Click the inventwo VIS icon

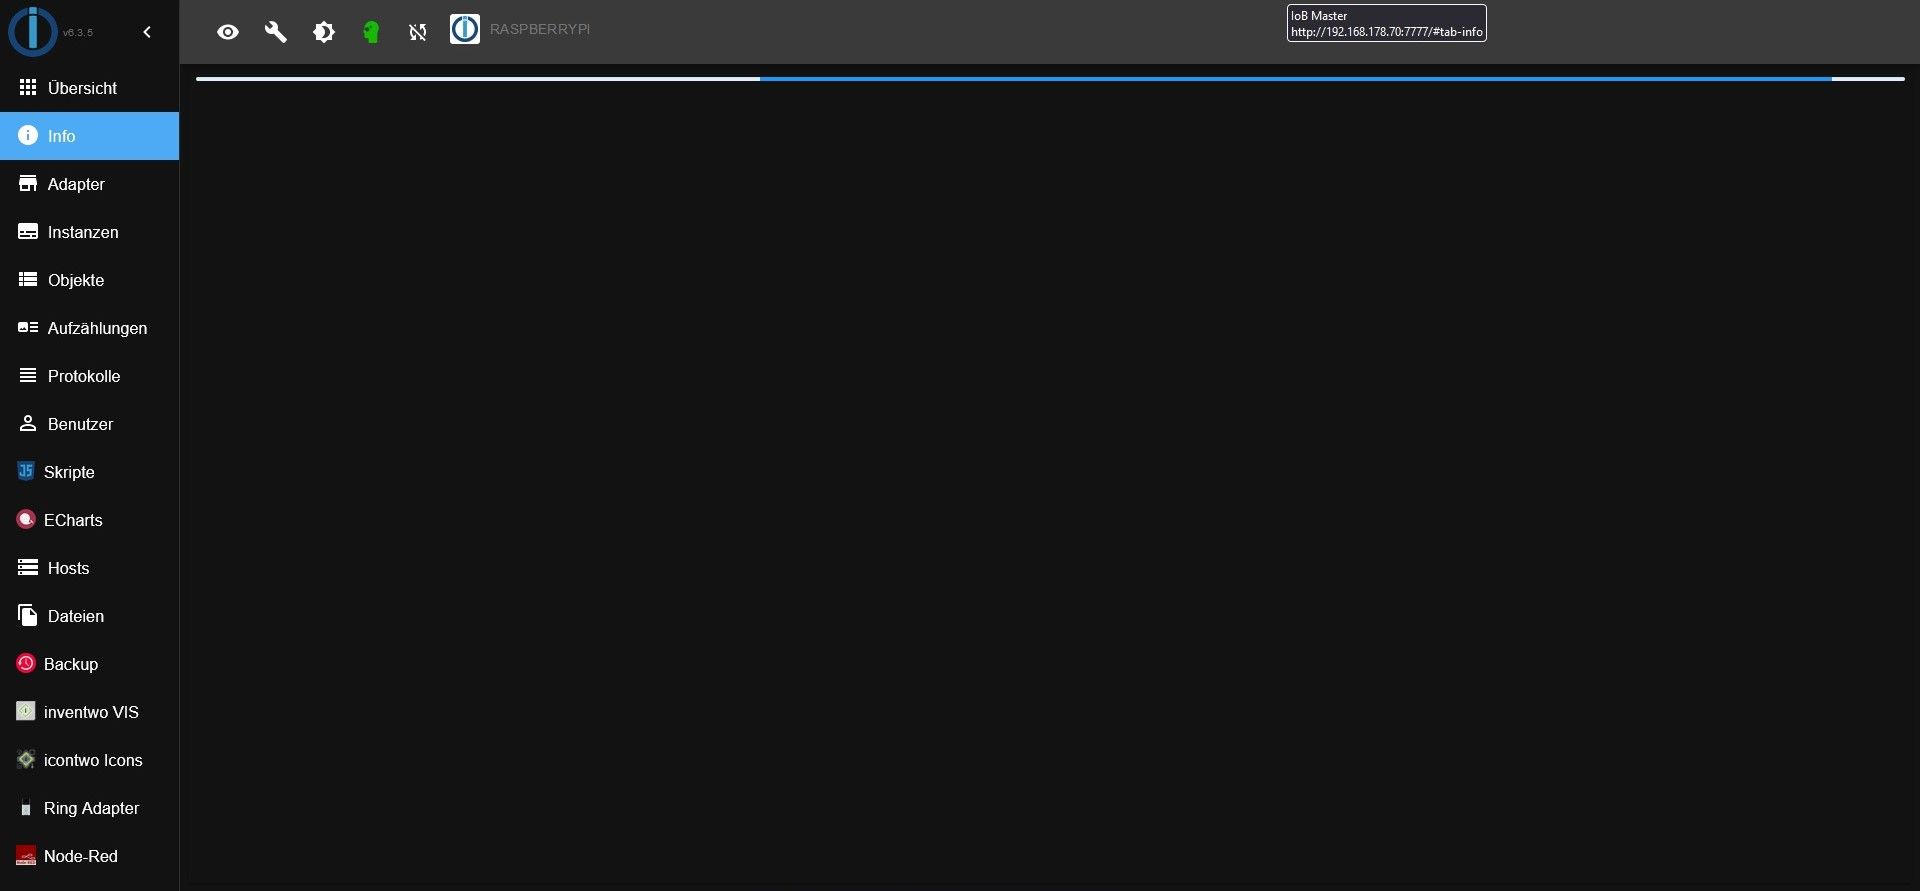[26, 711]
